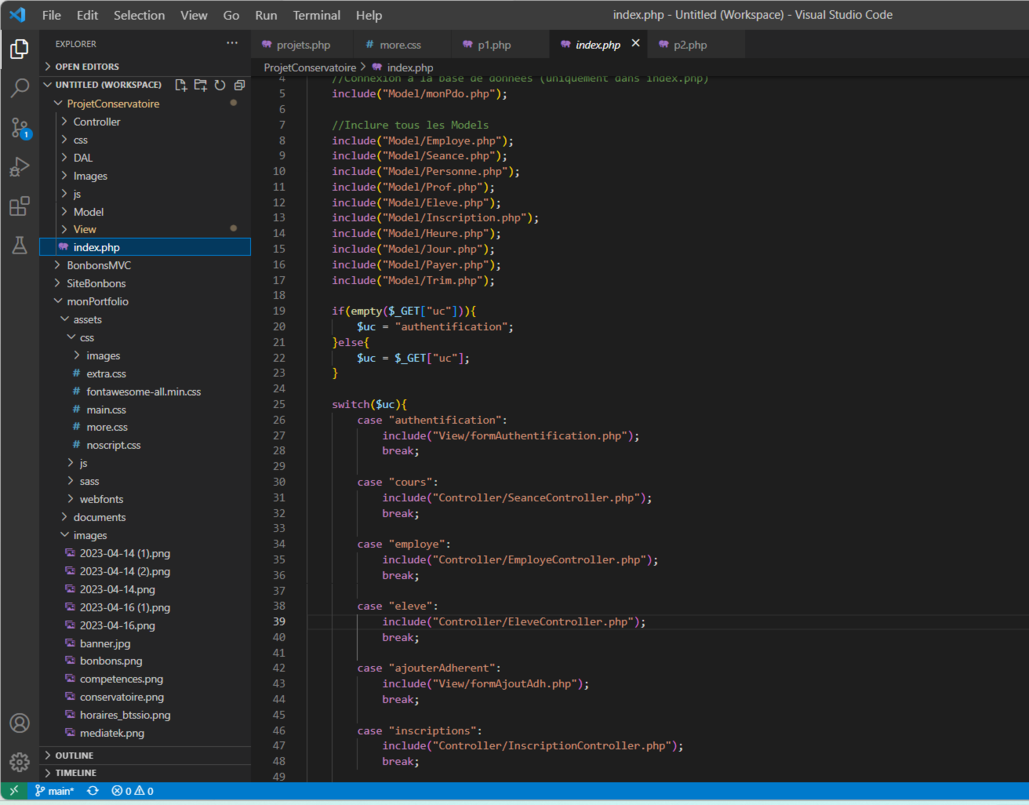Open errors and warnings problems indicator
Image resolution: width=1029 pixels, height=805 pixels.
point(132,791)
